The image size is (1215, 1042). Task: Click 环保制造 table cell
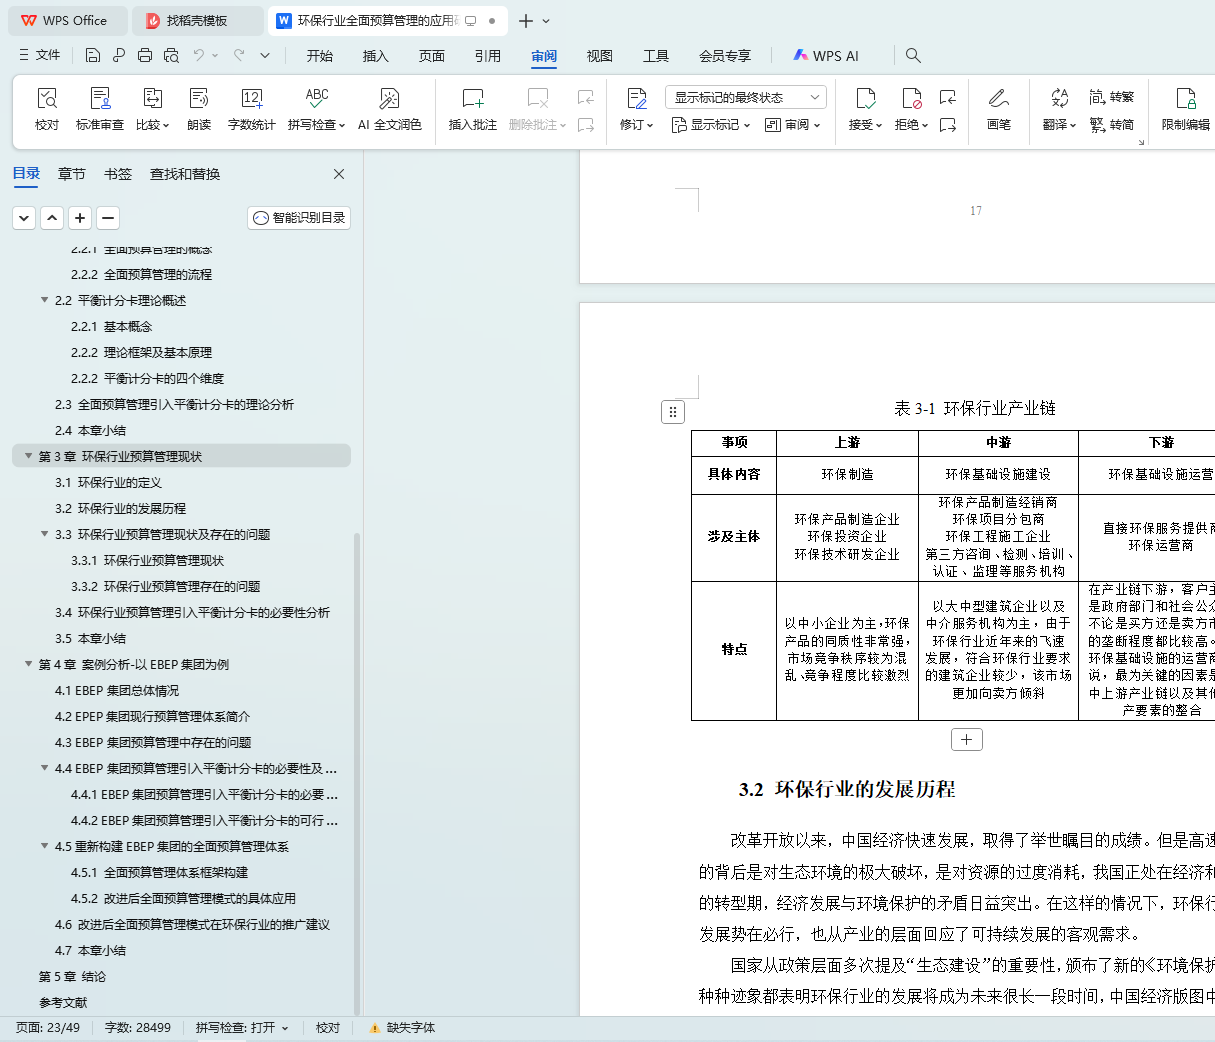847,474
